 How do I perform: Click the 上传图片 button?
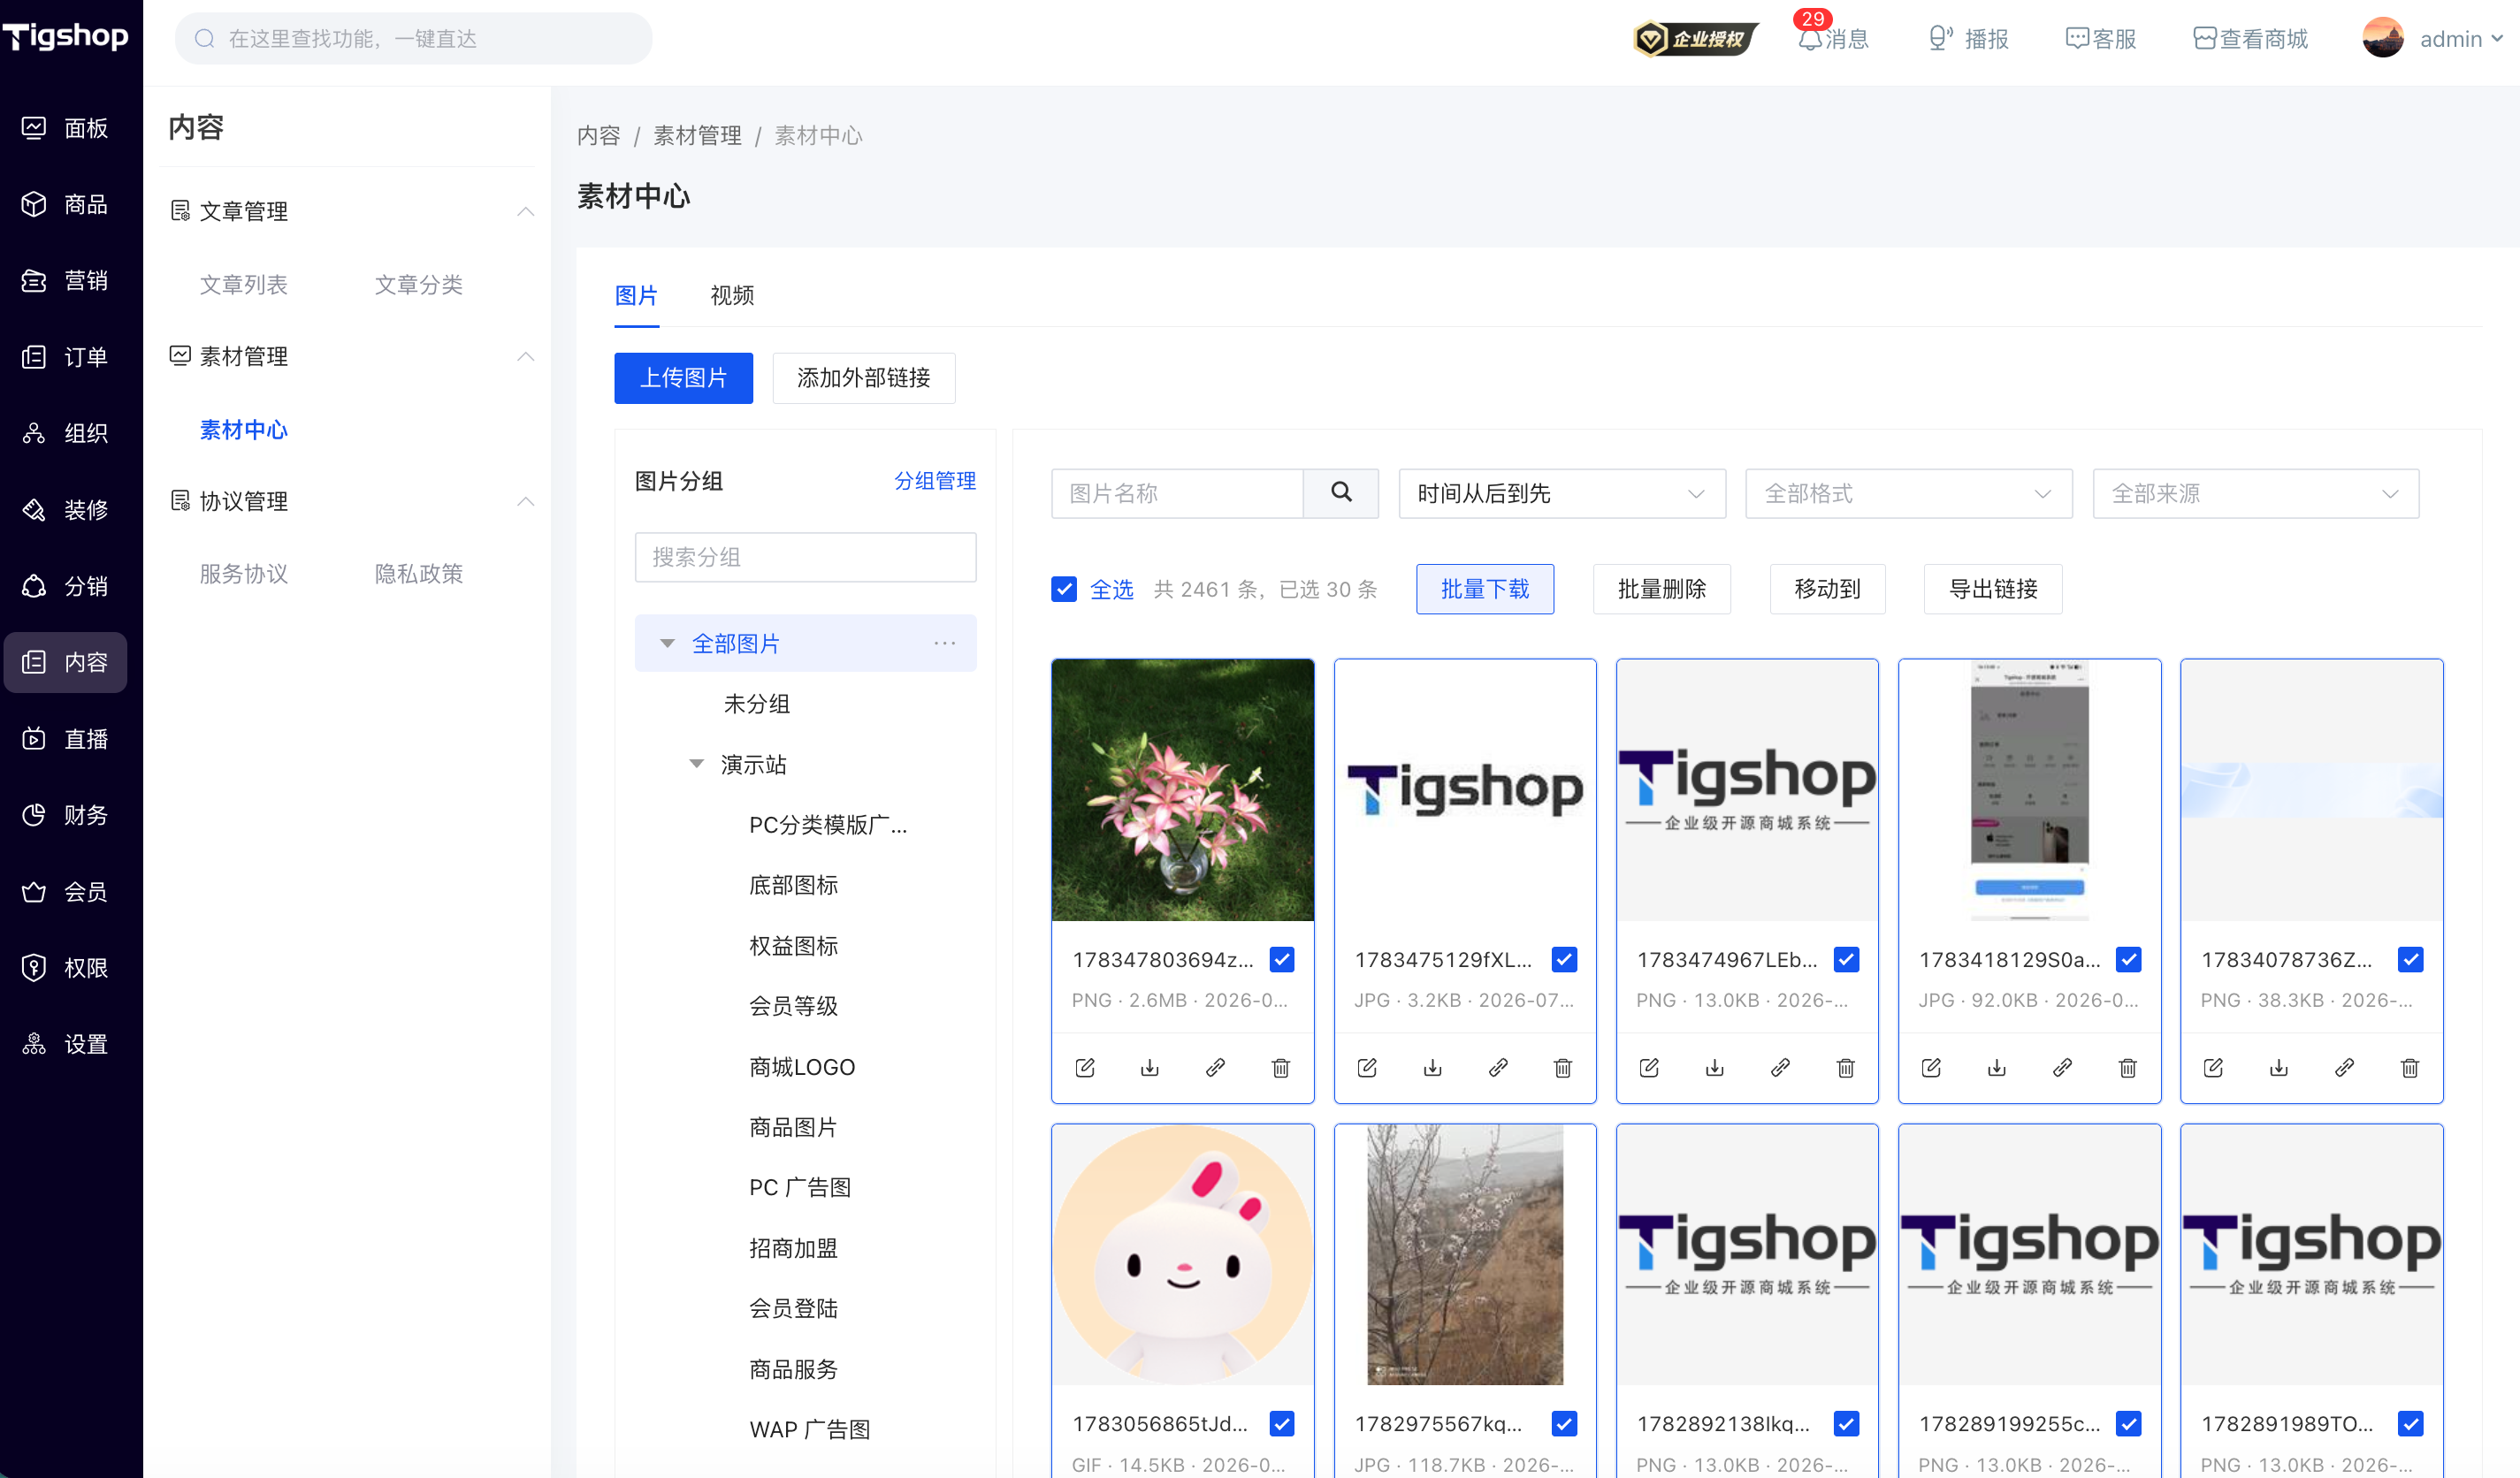pyautogui.click(x=684, y=378)
